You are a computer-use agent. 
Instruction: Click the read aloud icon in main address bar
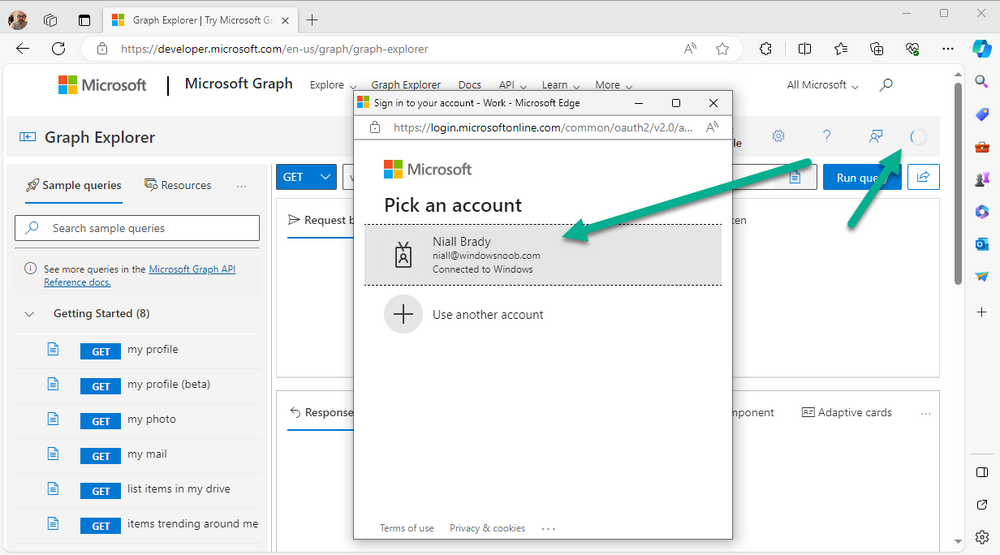pyautogui.click(x=690, y=48)
